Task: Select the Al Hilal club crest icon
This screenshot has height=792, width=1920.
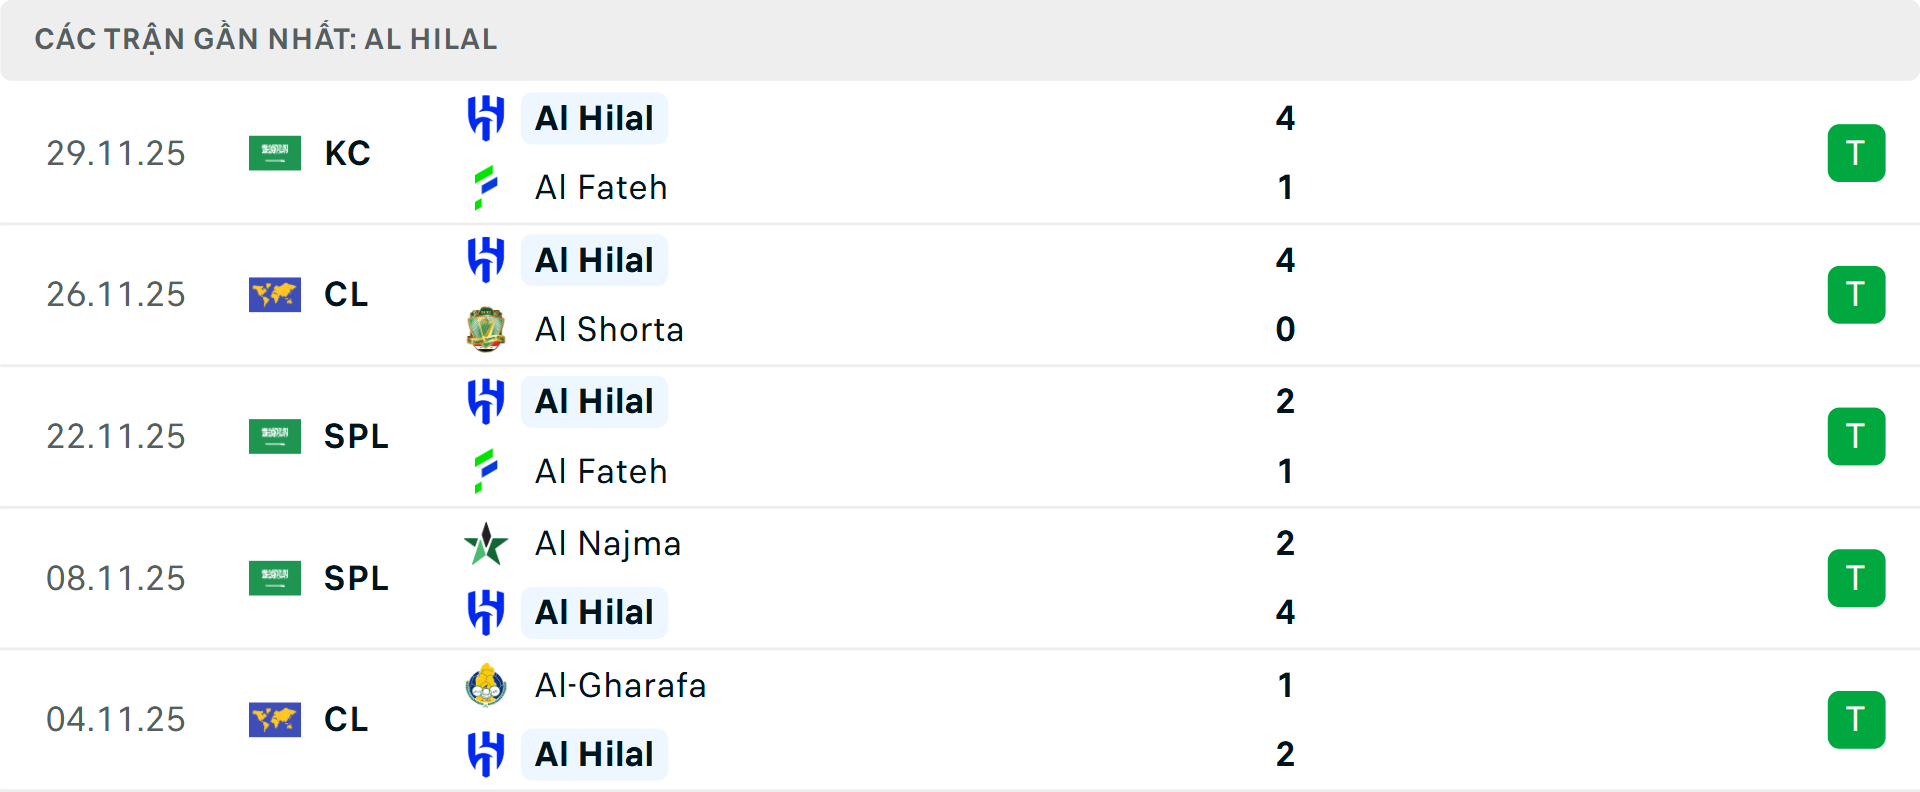Action: [x=487, y=118]
